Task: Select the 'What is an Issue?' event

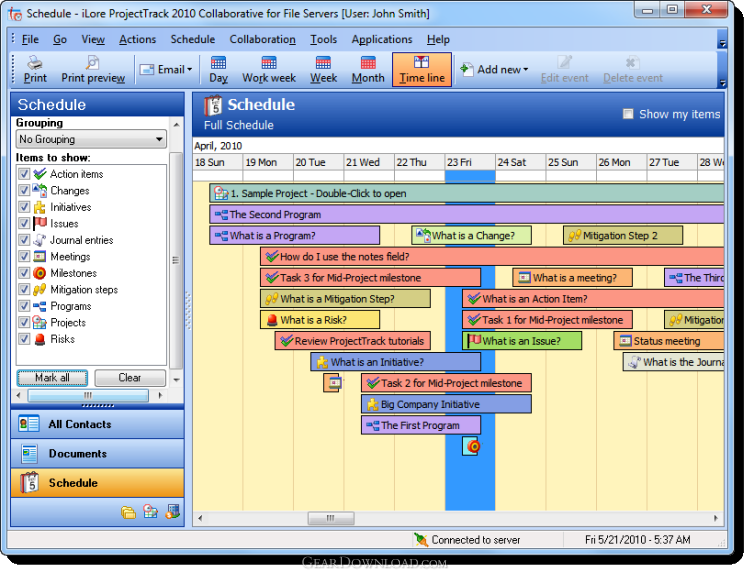Action: tap(522, 341)
